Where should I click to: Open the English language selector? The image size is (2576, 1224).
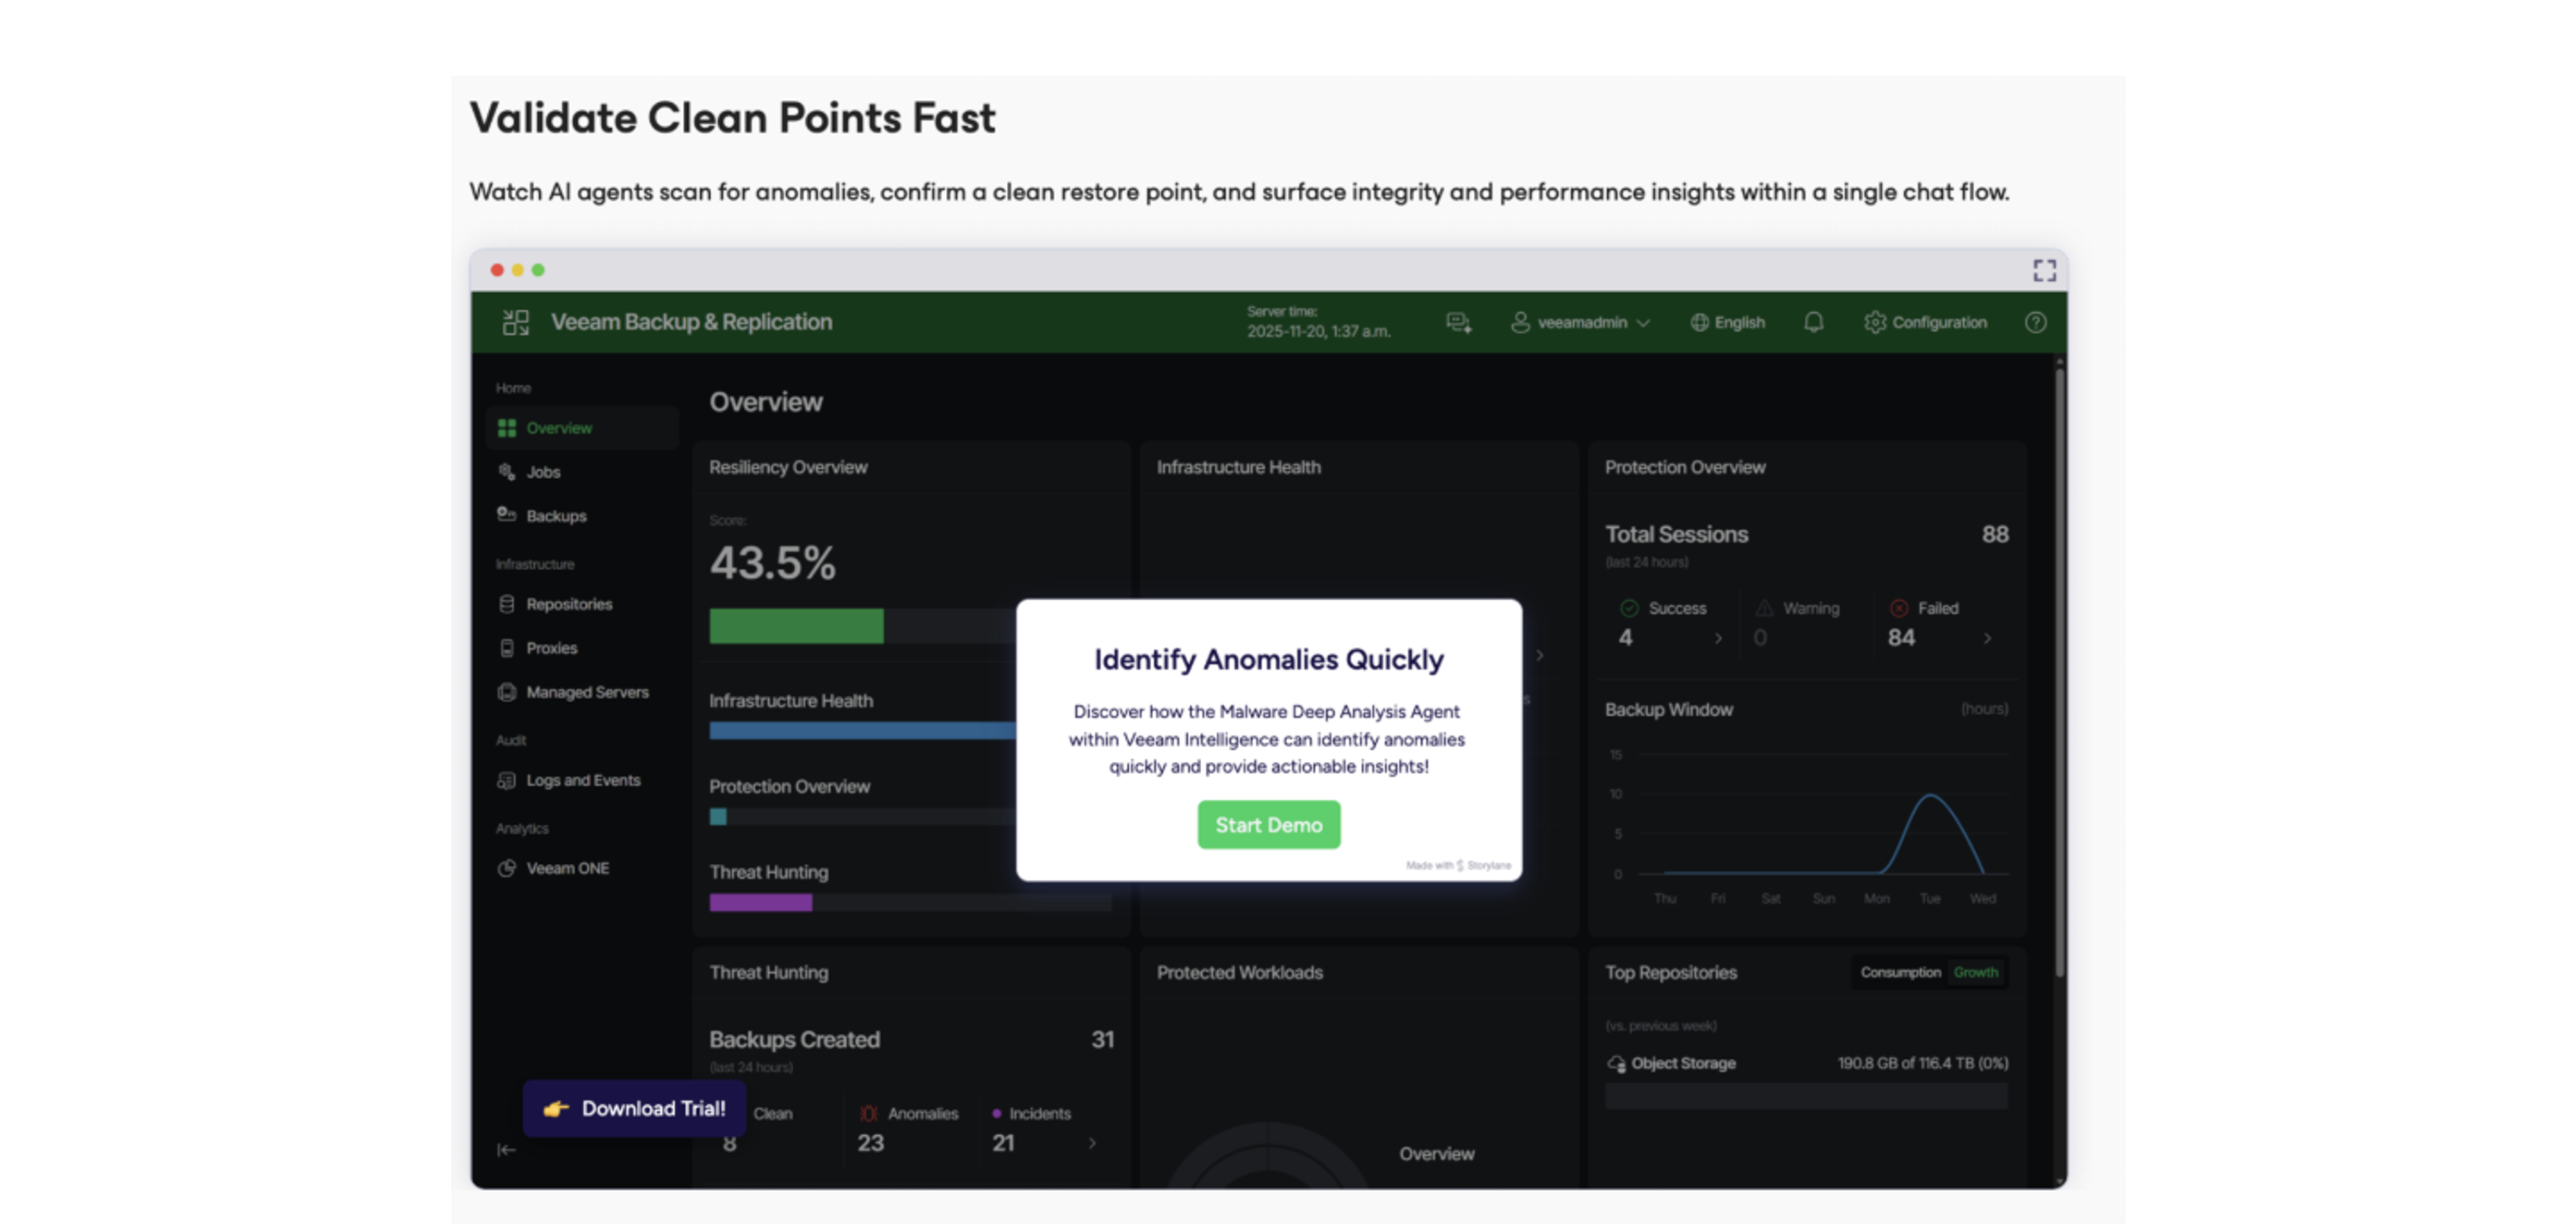pyautogui.click(x=1728, y=322)
